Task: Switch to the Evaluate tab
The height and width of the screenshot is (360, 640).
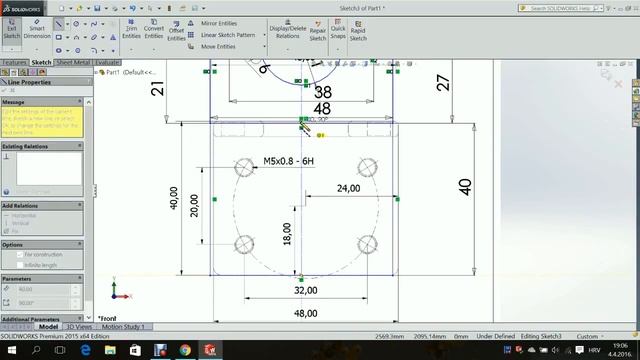Action: pyautogui.click(x=107, y=62)
